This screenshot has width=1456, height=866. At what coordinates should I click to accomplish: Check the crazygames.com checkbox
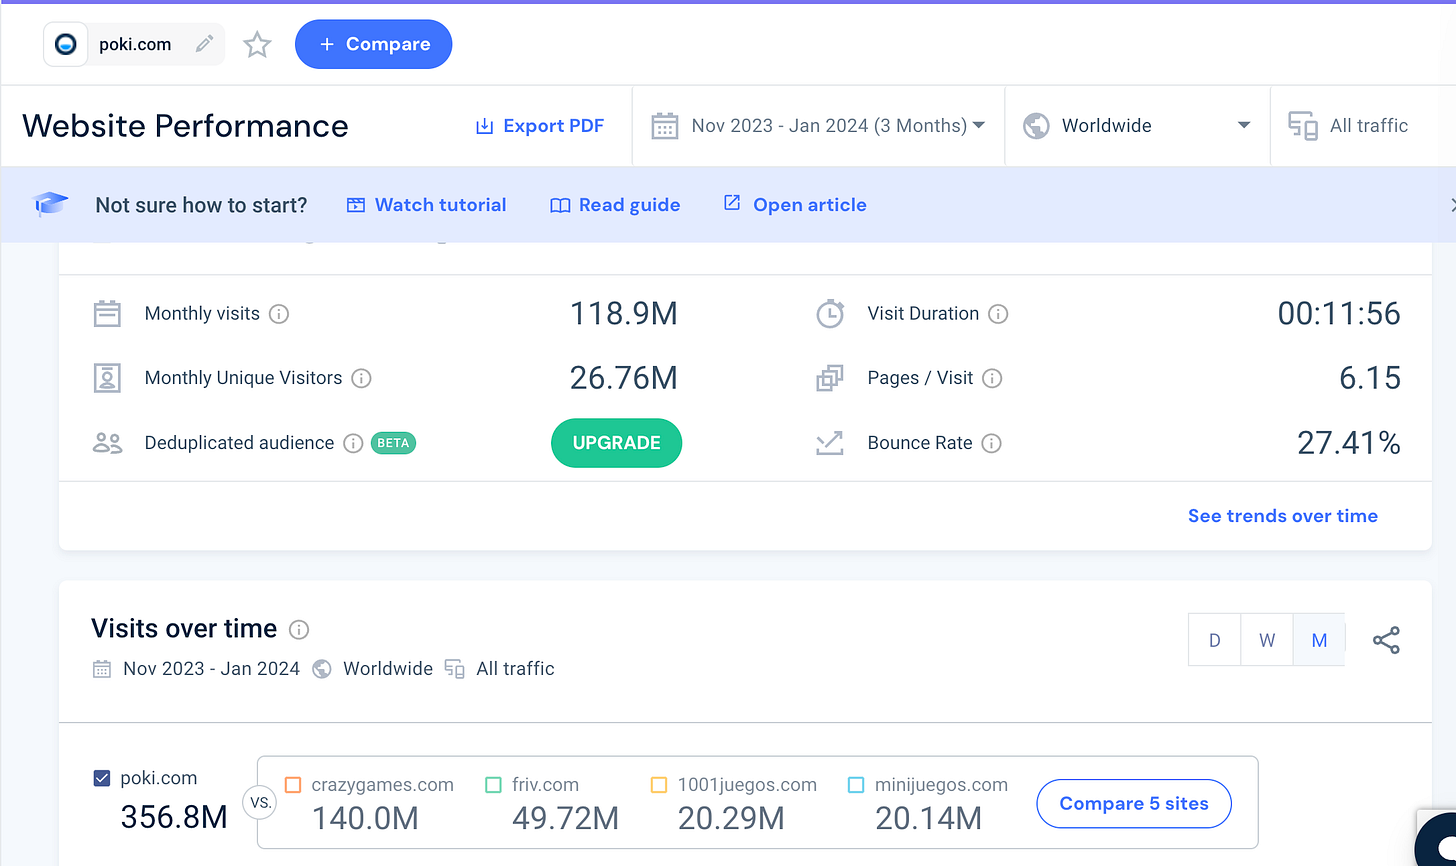(293, 785)
